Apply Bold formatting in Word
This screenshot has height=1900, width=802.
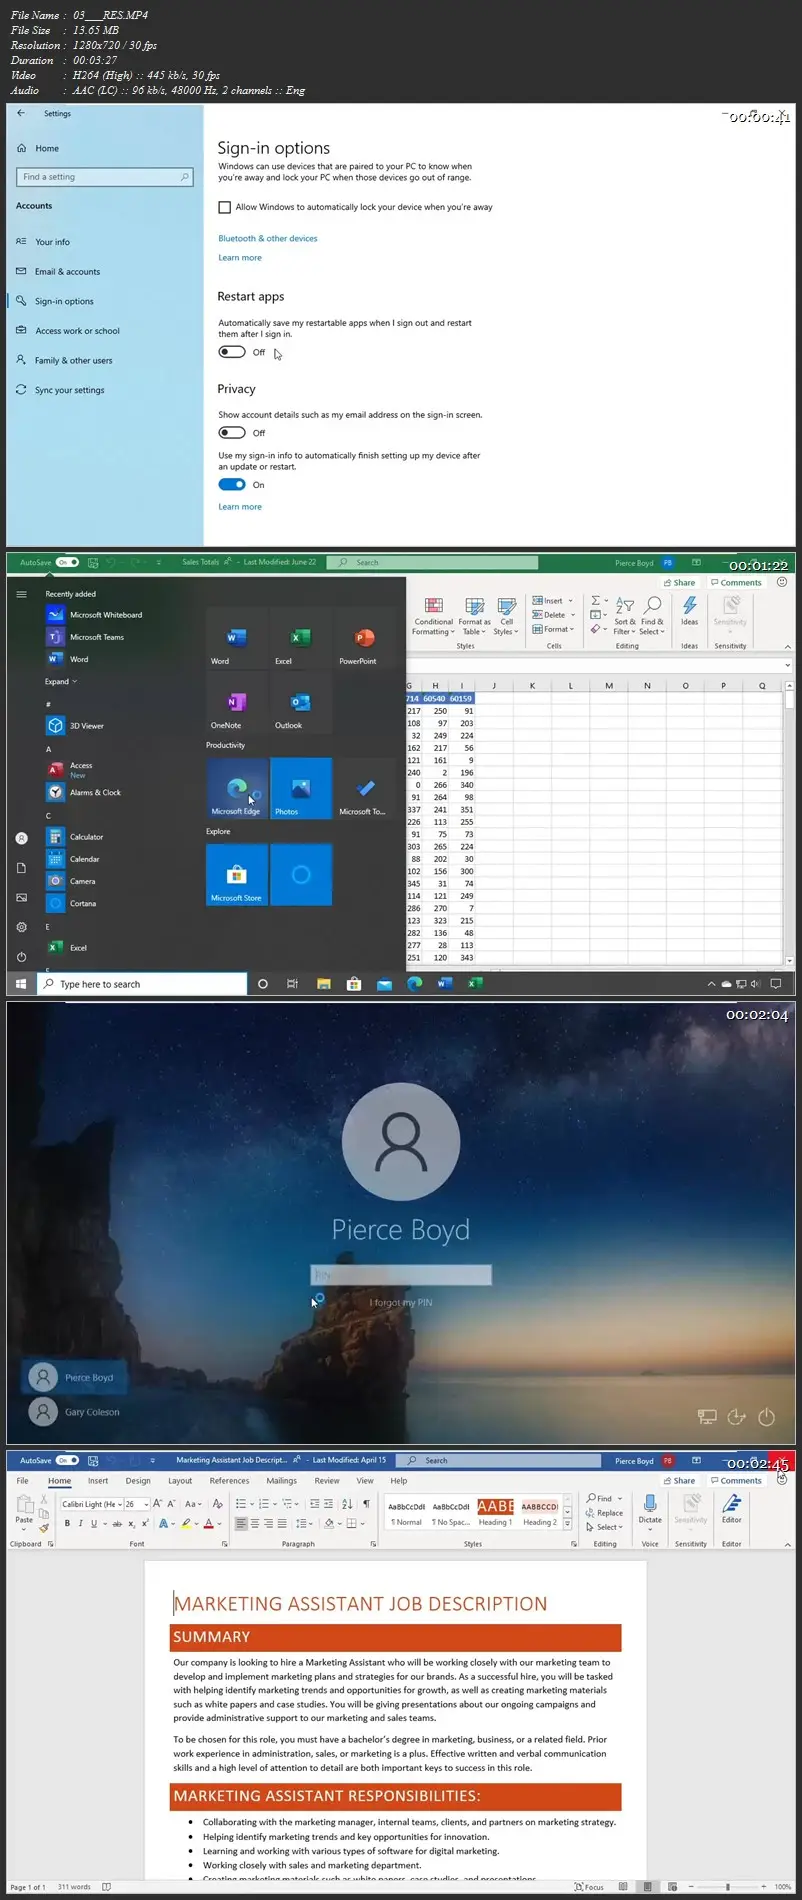pos(67,1523)
